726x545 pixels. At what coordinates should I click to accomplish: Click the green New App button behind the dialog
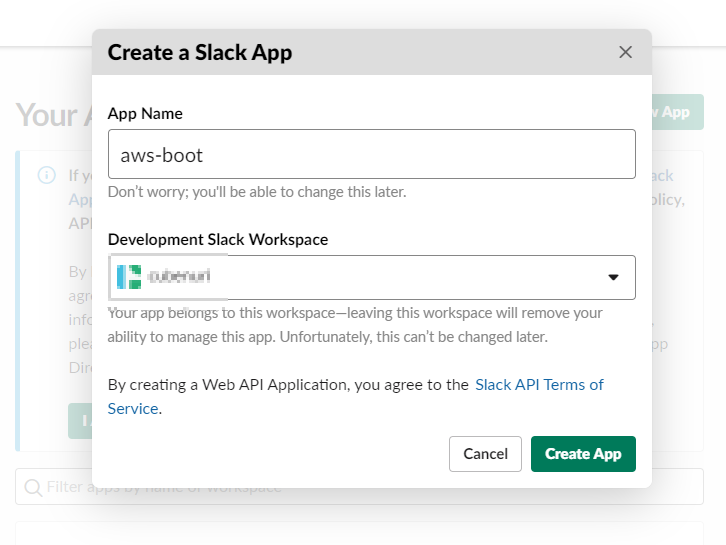tap(677, 112)
